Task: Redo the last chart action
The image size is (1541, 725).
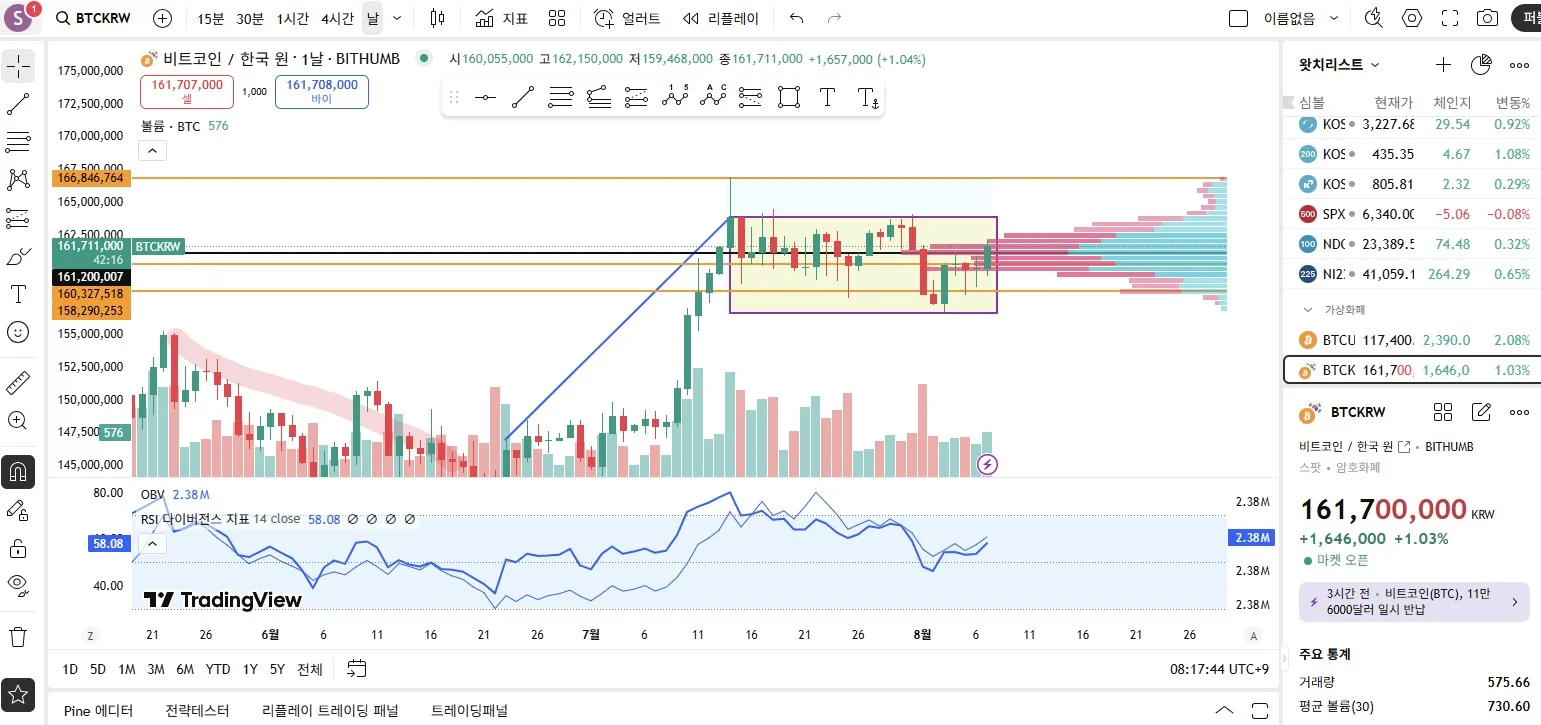Action: pyautogui.click(x=834, y=18)
